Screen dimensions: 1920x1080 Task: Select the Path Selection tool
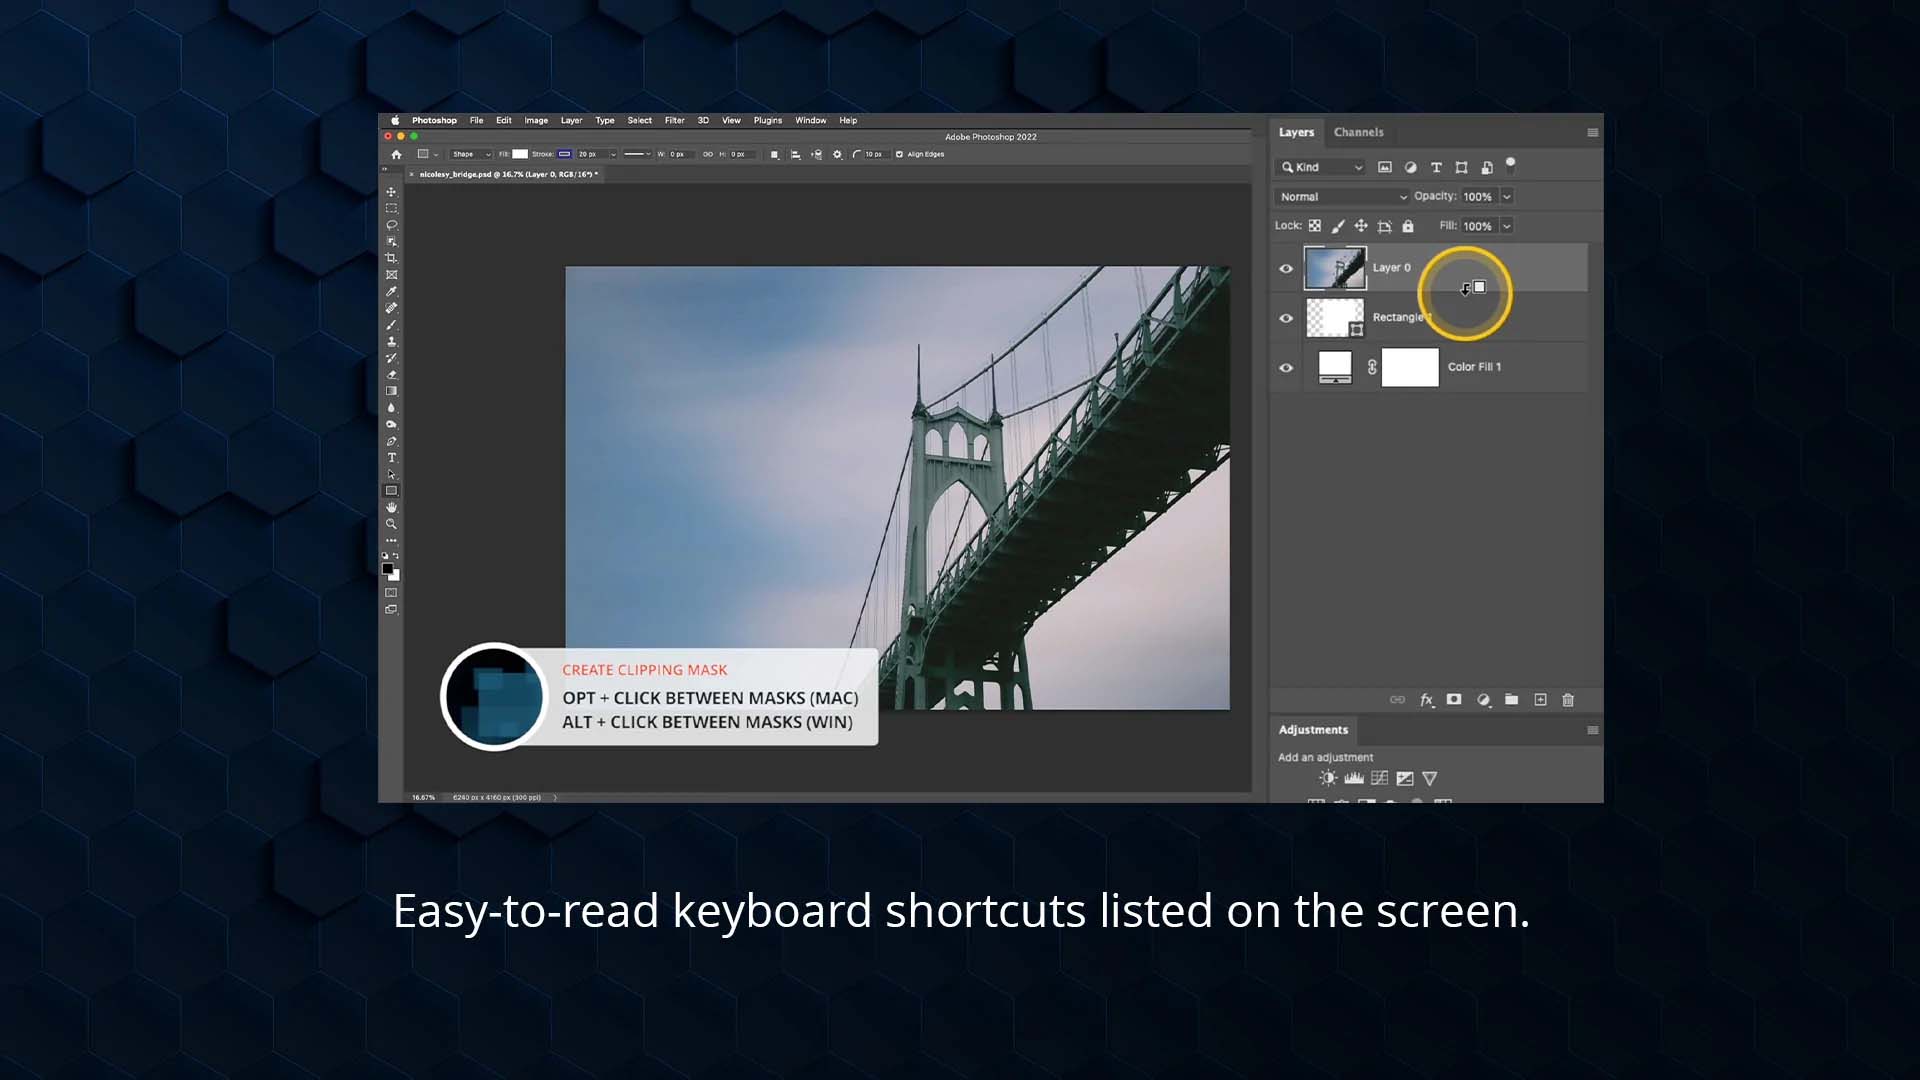391,474
